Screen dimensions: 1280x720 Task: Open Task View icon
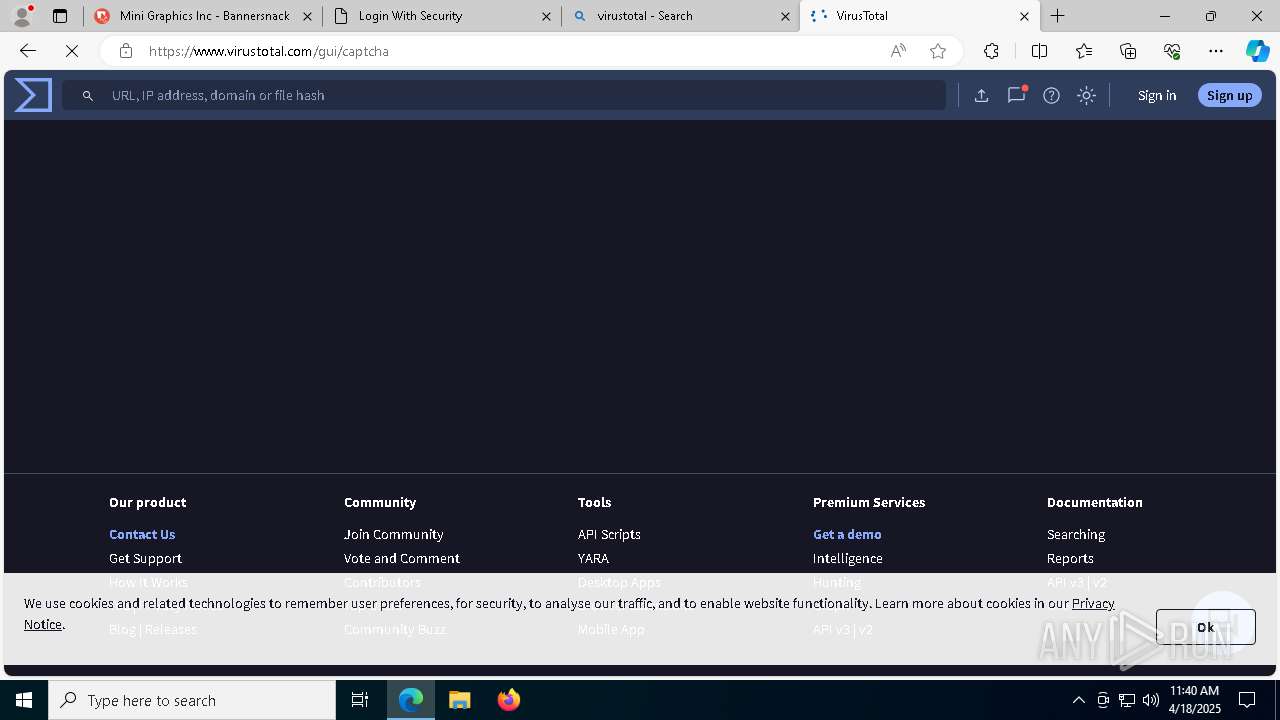(x=360, y=700)
